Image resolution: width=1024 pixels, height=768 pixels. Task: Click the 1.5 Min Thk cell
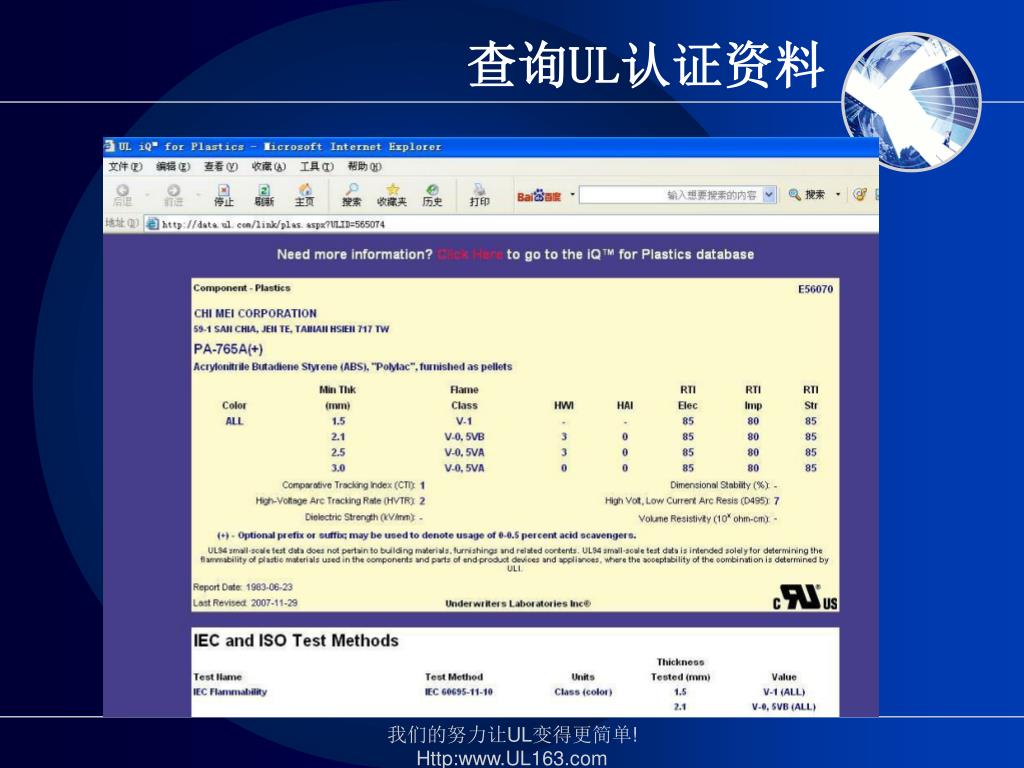click(x=338, y=421)
